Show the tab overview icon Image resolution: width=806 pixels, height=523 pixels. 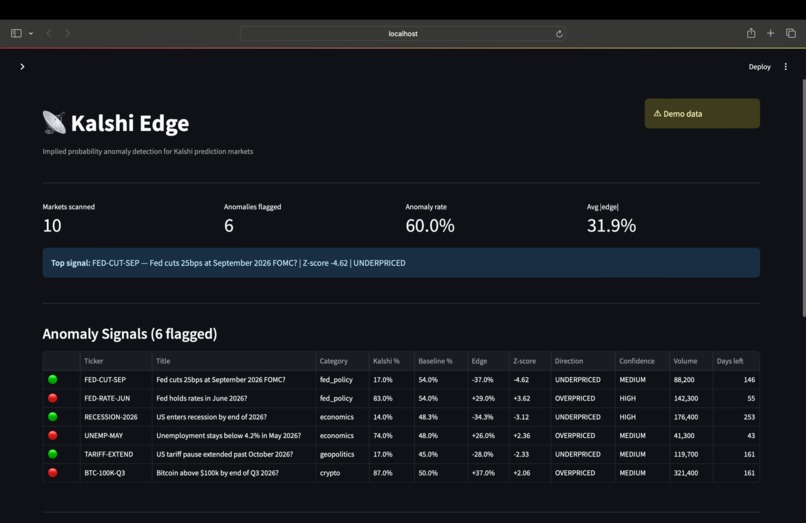pyautogui.click(x=791, y=33)
